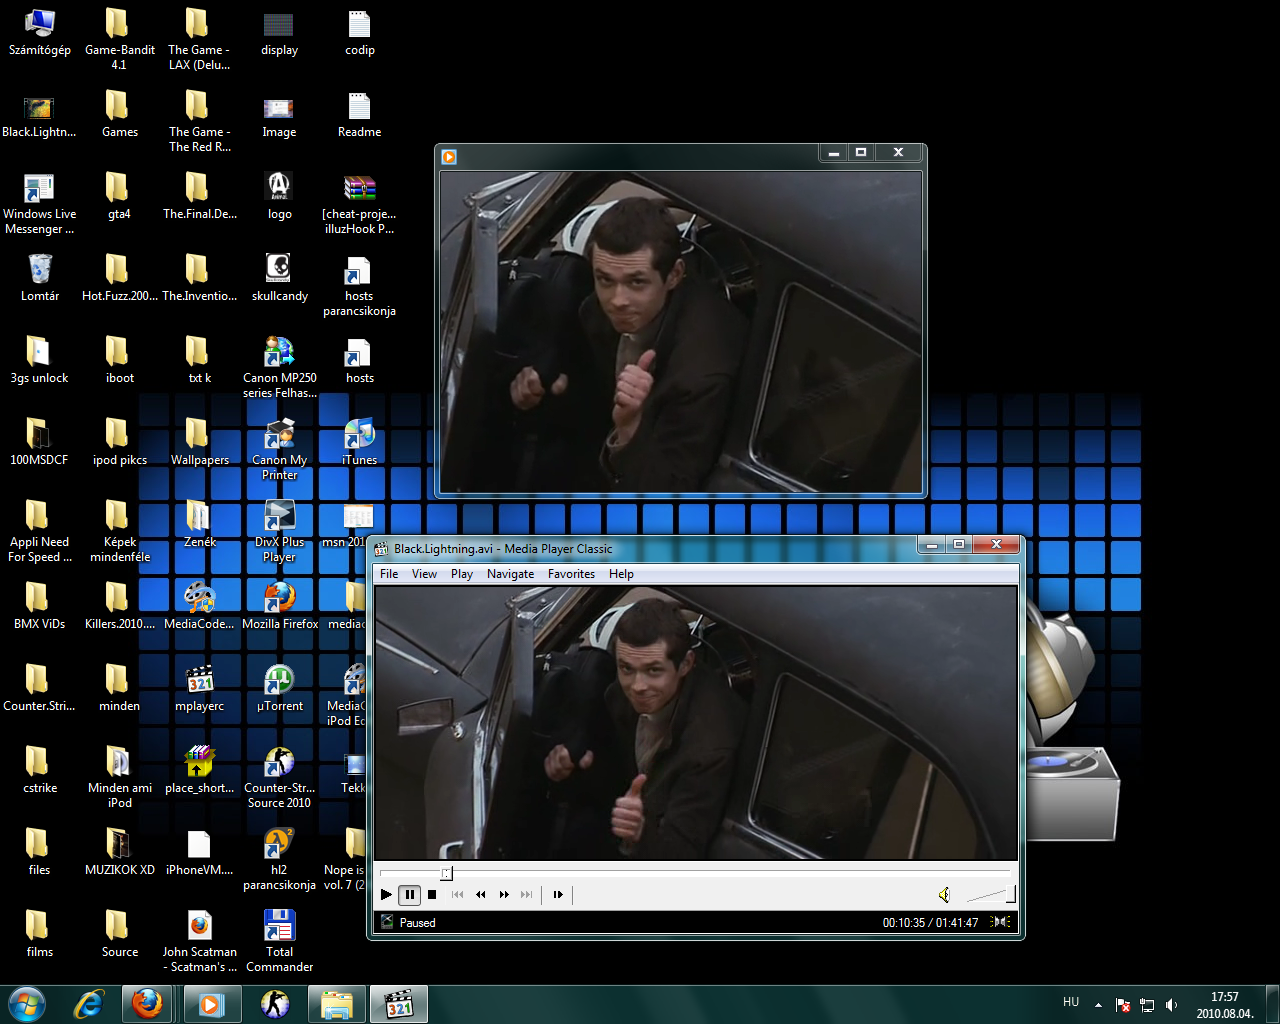Click the Pause button in Media Player Classic

click(x=409, y=895)
